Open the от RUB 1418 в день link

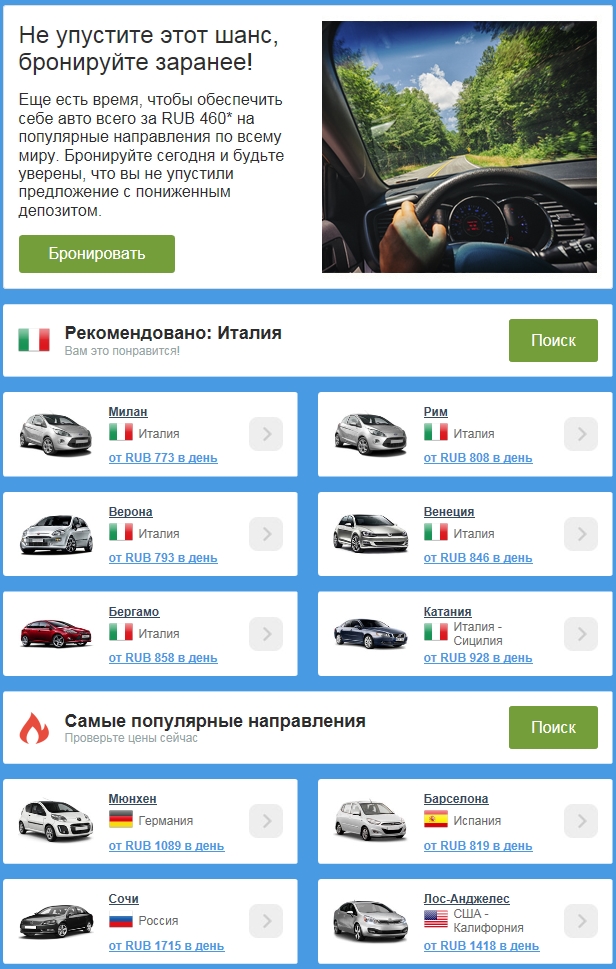[x=481, y=946]
